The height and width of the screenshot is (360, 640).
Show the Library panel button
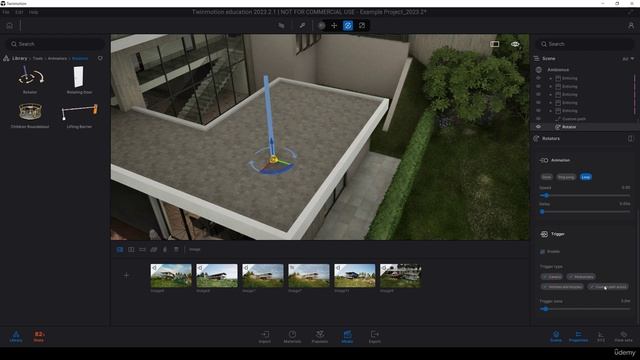[x=16, y=336]
